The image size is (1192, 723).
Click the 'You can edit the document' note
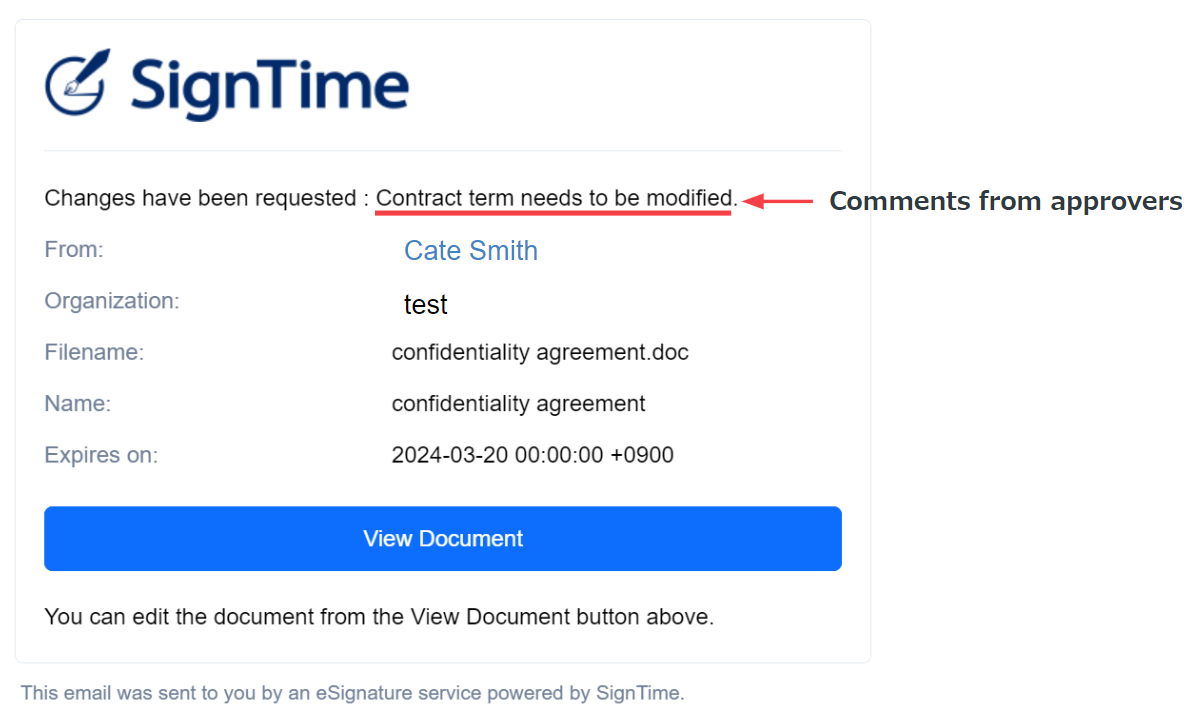379,617
